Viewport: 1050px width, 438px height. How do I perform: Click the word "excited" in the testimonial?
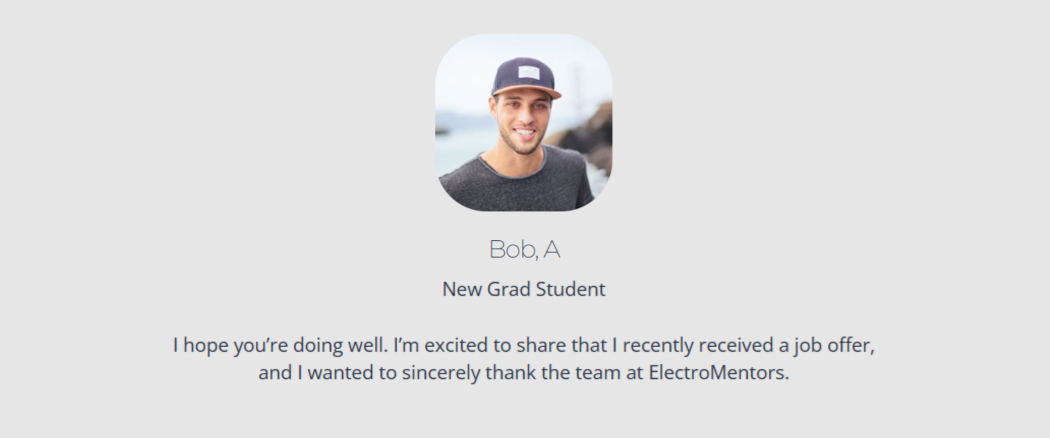click(x=470, y=346)
